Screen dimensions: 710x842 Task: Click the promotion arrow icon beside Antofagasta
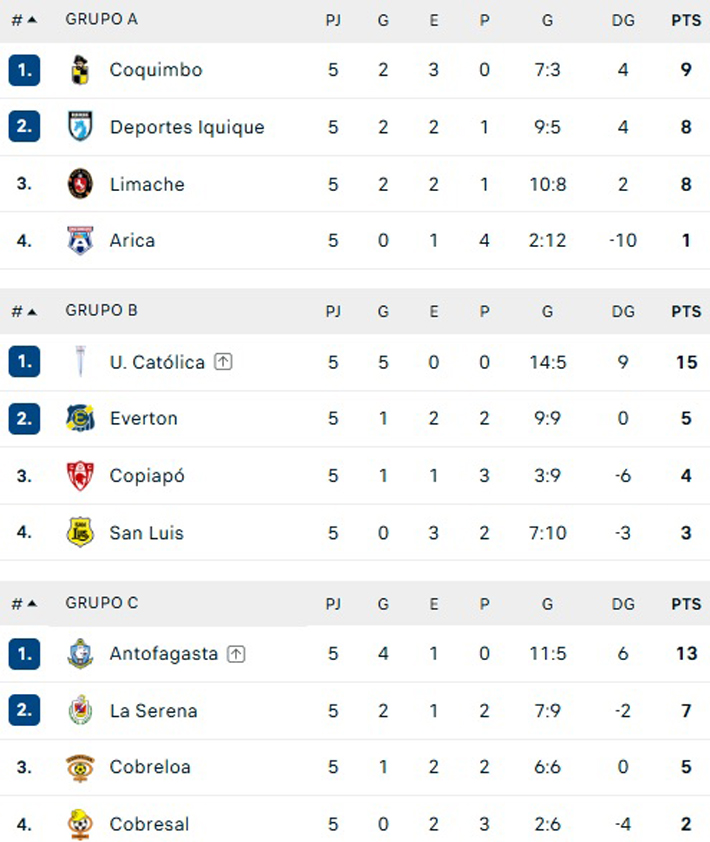(x=236, y=654)
